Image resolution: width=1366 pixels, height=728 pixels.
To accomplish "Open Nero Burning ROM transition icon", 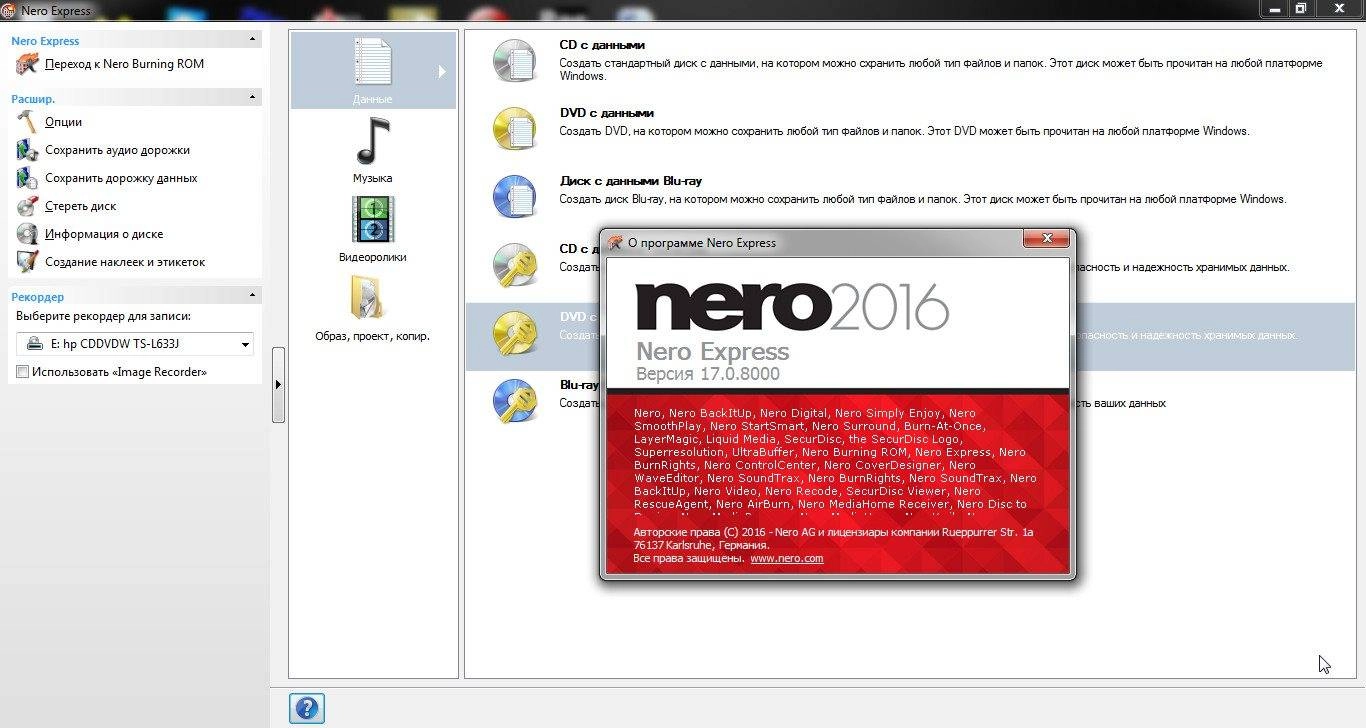I will [27, 64].
